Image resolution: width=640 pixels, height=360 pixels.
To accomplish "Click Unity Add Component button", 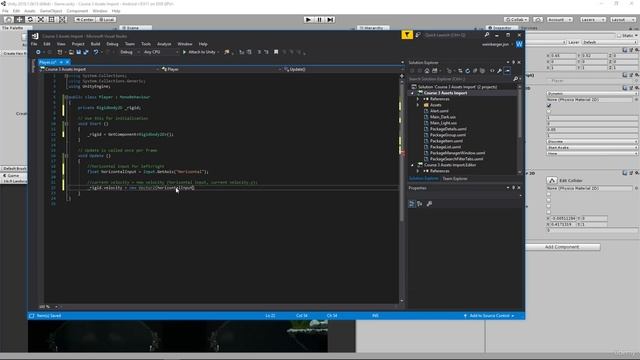I will 562,247.
